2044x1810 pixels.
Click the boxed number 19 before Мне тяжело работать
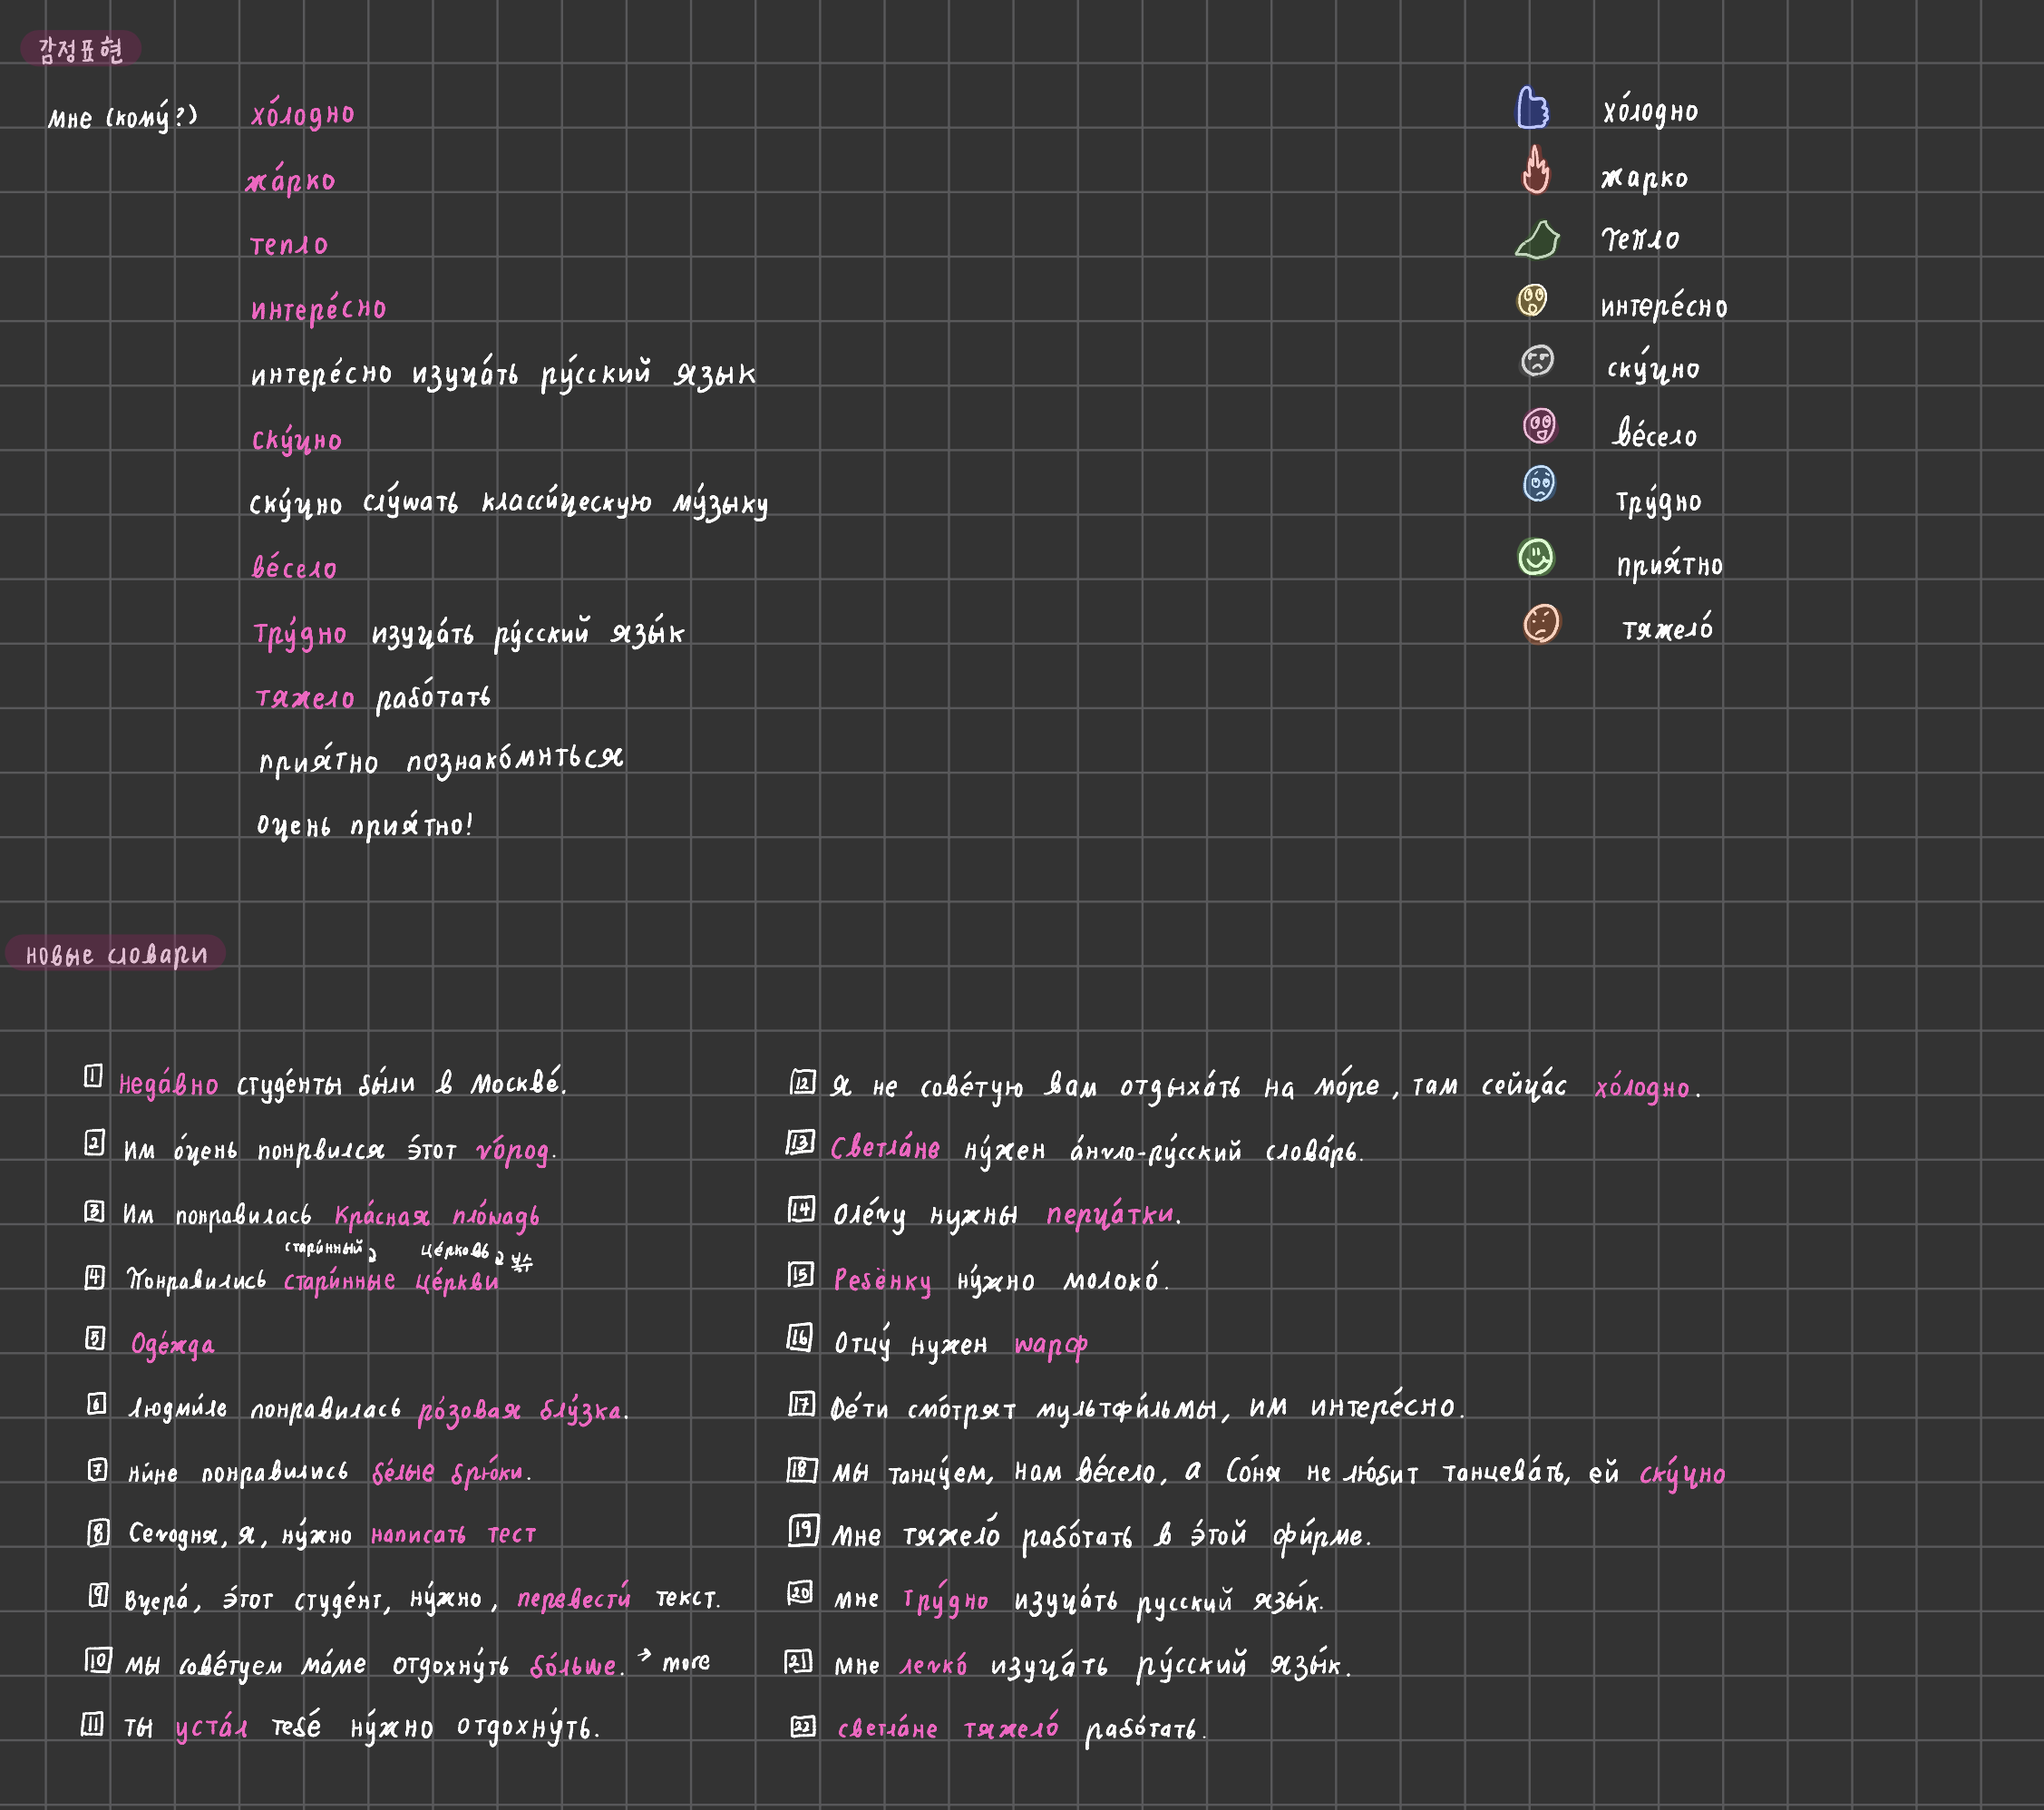tap(803, 1531)
